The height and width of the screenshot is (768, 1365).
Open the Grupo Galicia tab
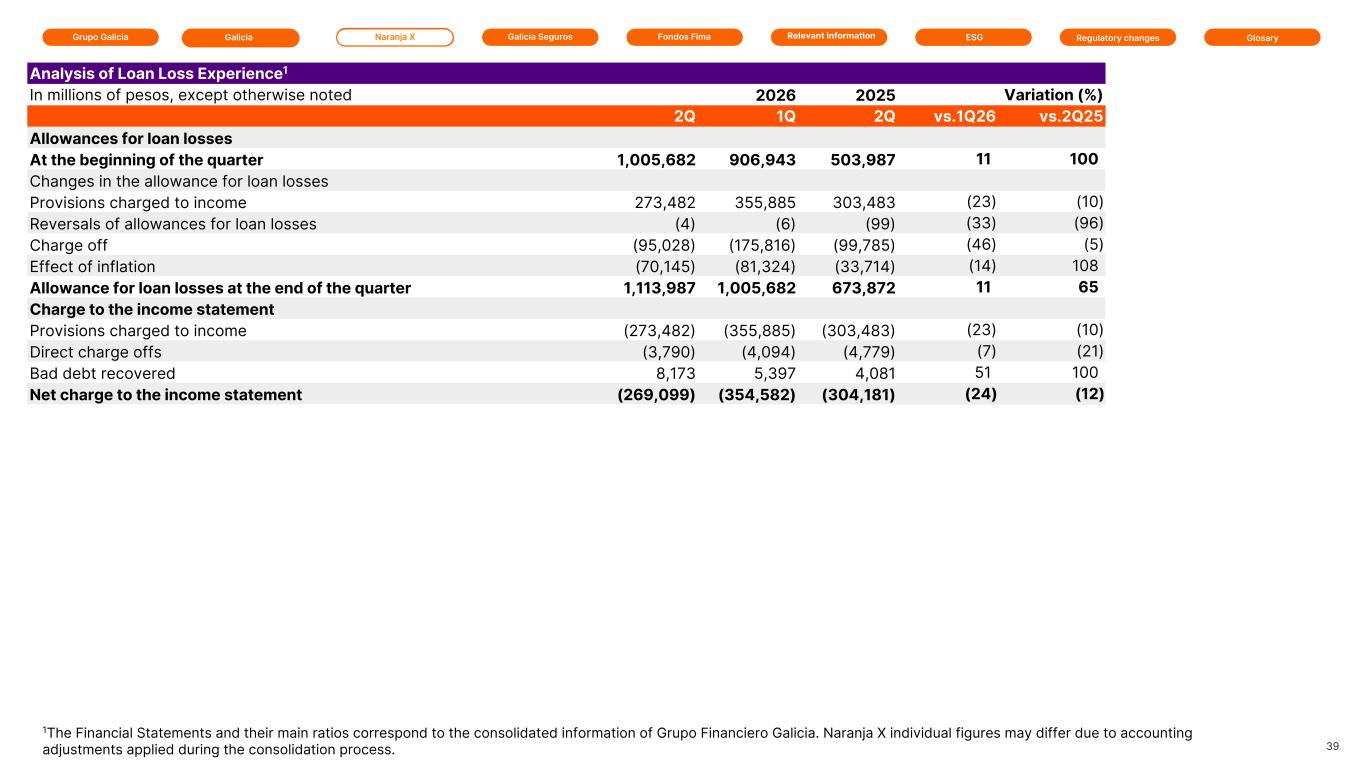tap(100, 37)
